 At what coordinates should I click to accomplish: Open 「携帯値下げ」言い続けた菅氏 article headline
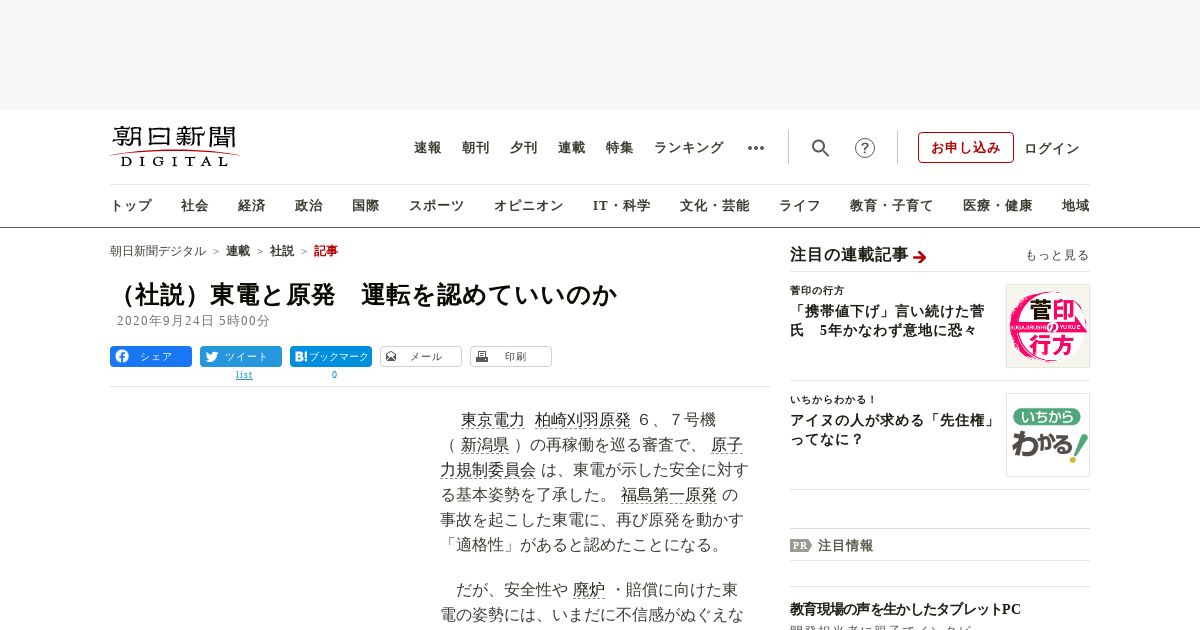pos(888,320)
